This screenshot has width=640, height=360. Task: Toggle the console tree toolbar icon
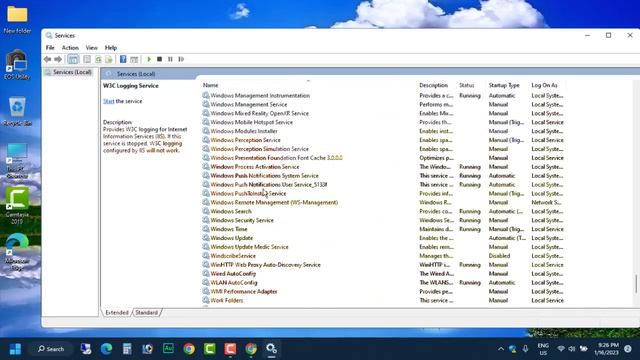[73, 59]
